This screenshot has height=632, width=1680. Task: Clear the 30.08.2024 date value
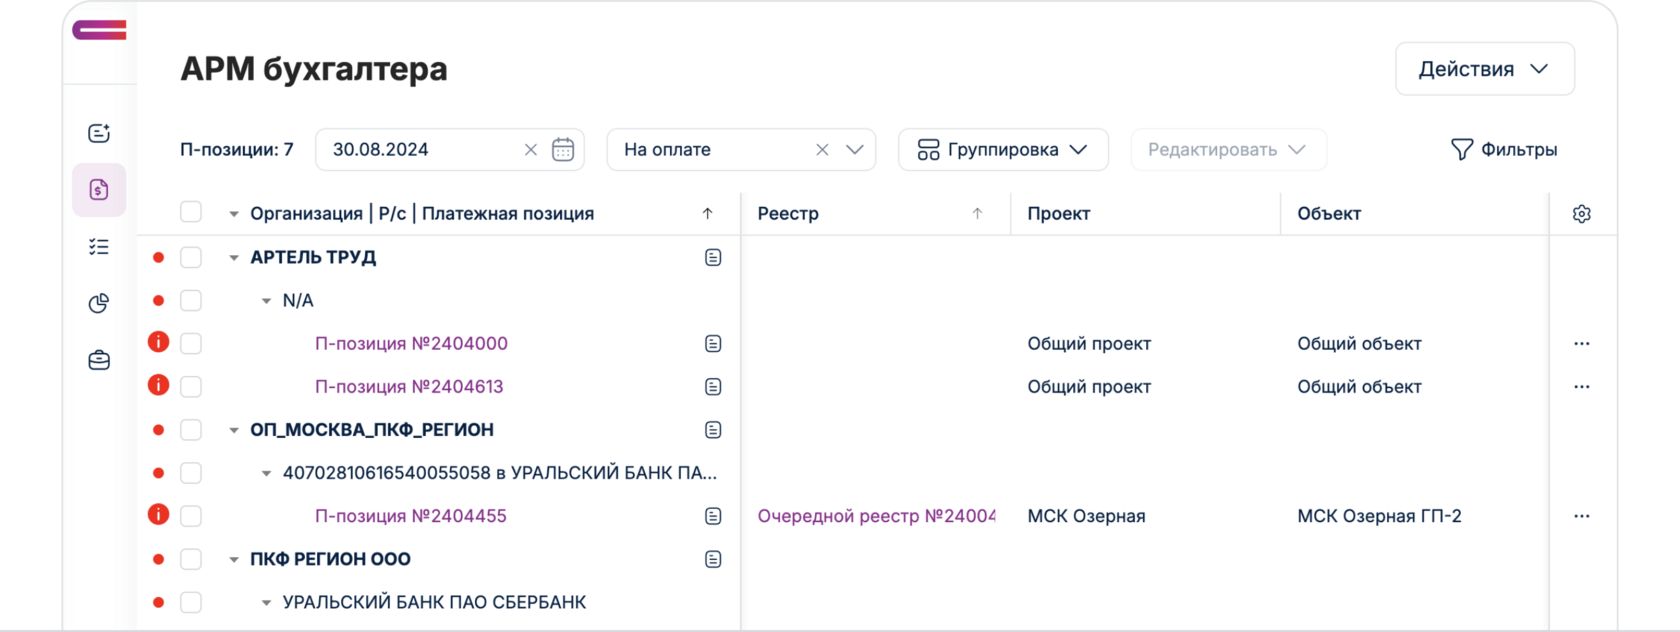531,150
